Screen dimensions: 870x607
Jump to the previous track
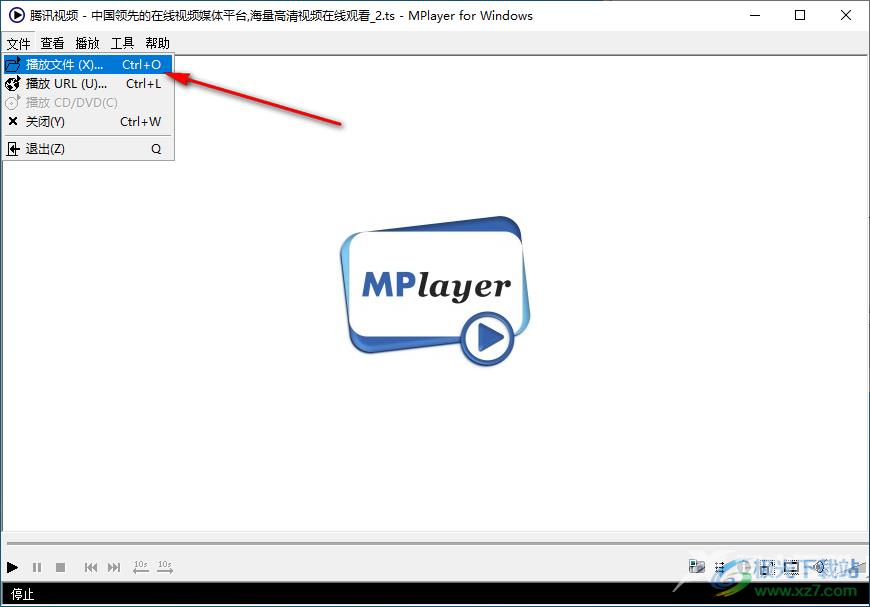pos(91,567)
